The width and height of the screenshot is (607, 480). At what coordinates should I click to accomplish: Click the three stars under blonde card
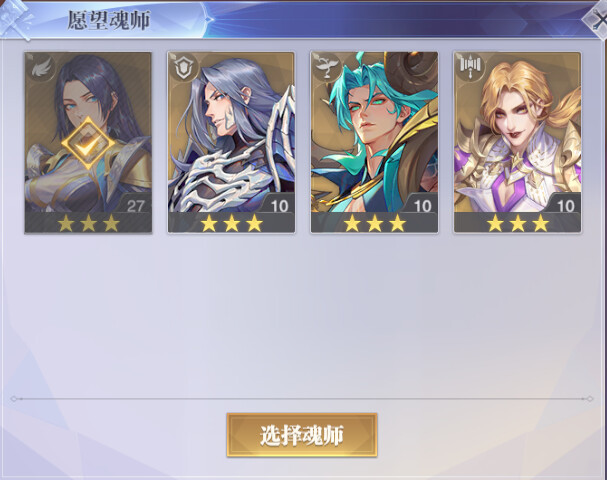click(518, 223)
